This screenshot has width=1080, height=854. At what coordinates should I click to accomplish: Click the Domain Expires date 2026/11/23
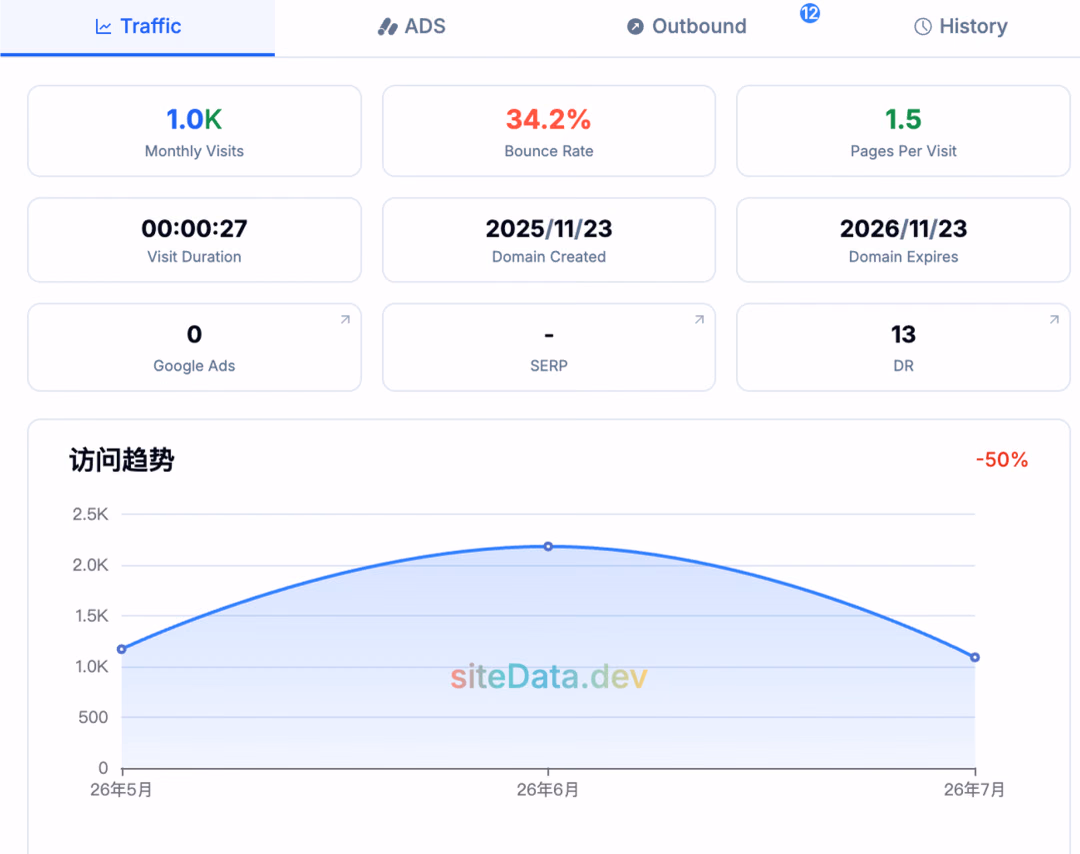(x=903, y=229)
